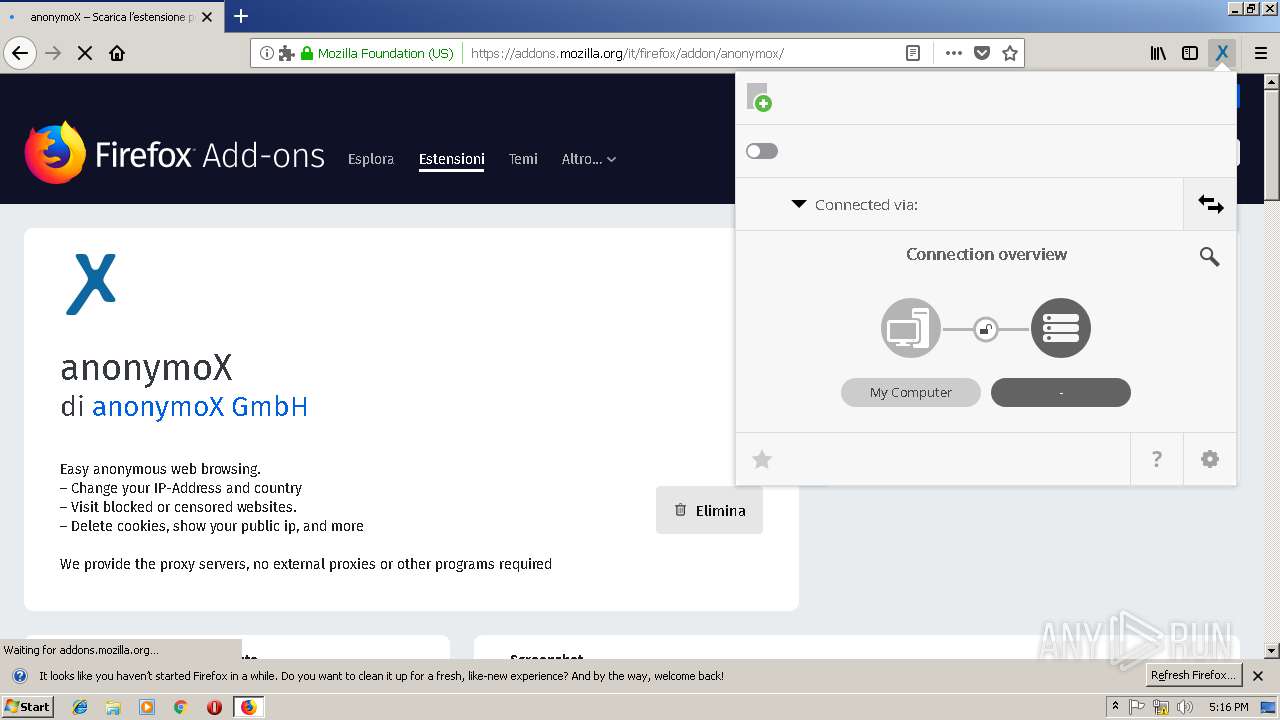Open the Library bookmarks icon
The width and height of the screenshot is (1280, 720).
tap(1158, 53)
